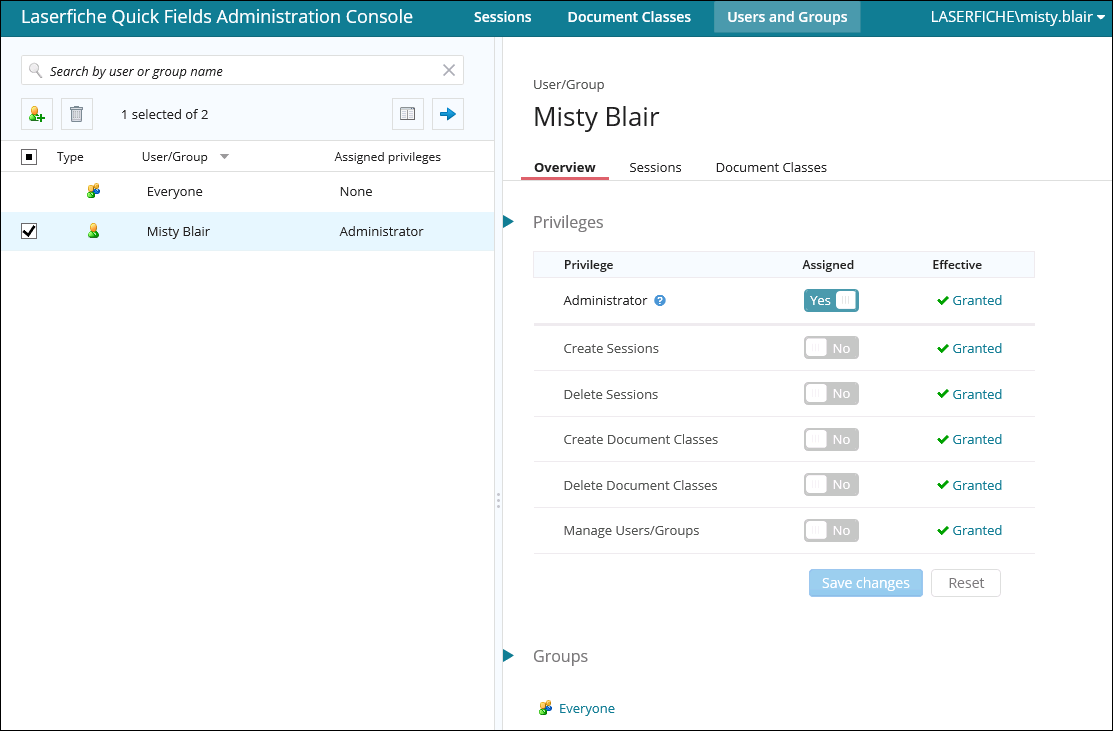Switch to the Sessions detail tab
The width and height of the screenshot is (1113, 731).
pos(655,167)
